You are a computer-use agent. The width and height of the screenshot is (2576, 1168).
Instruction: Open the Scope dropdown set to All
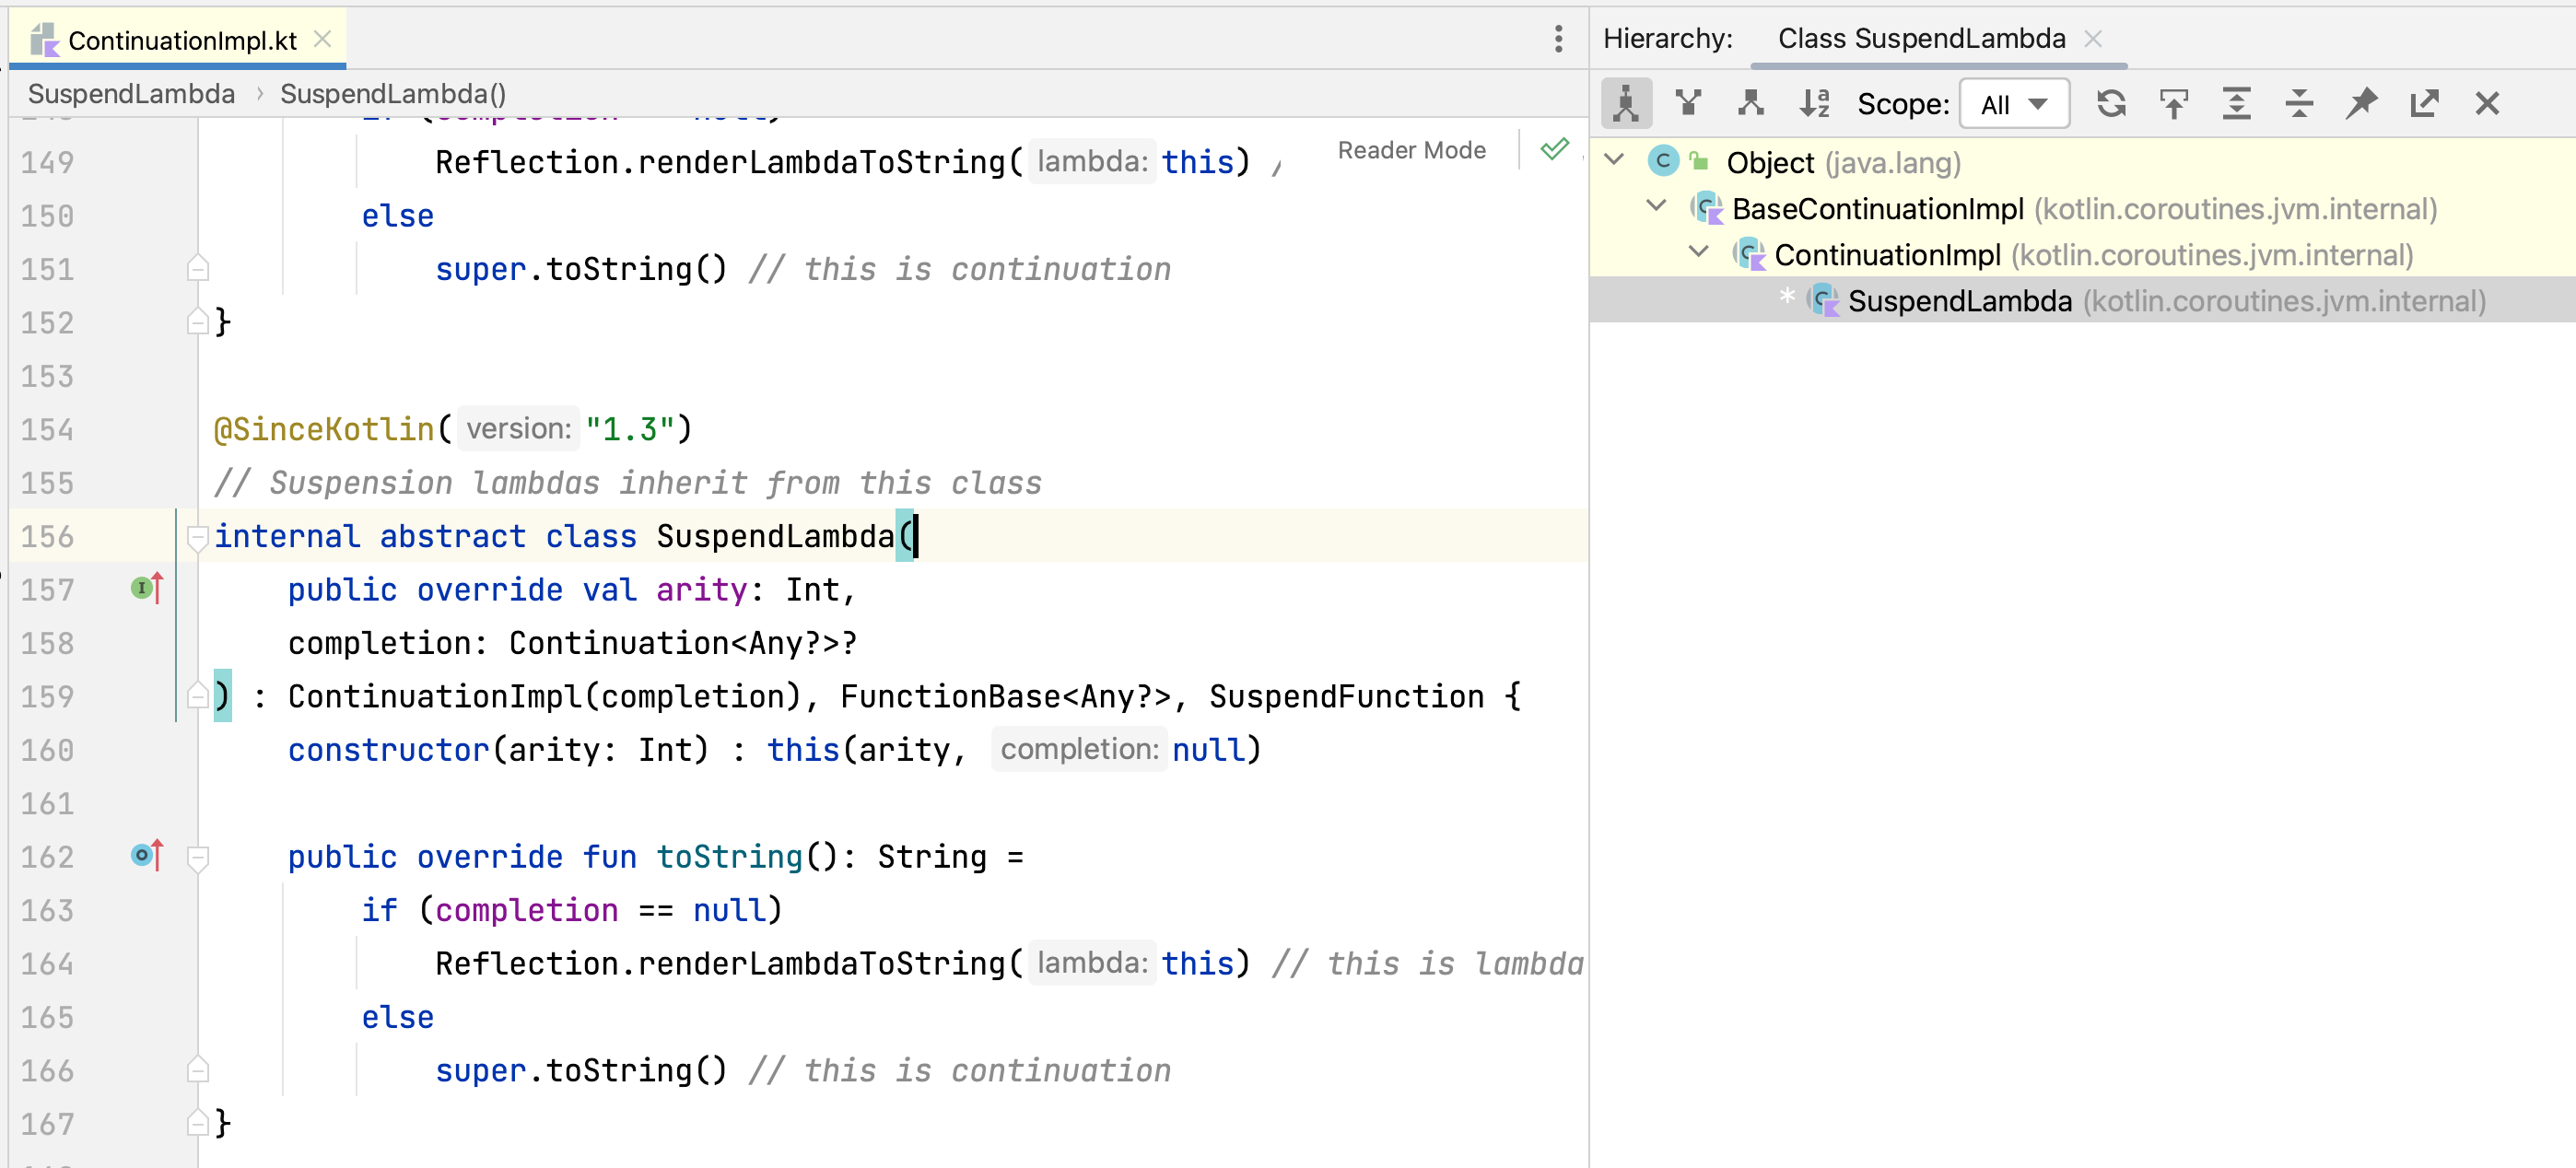[2013, 104]
